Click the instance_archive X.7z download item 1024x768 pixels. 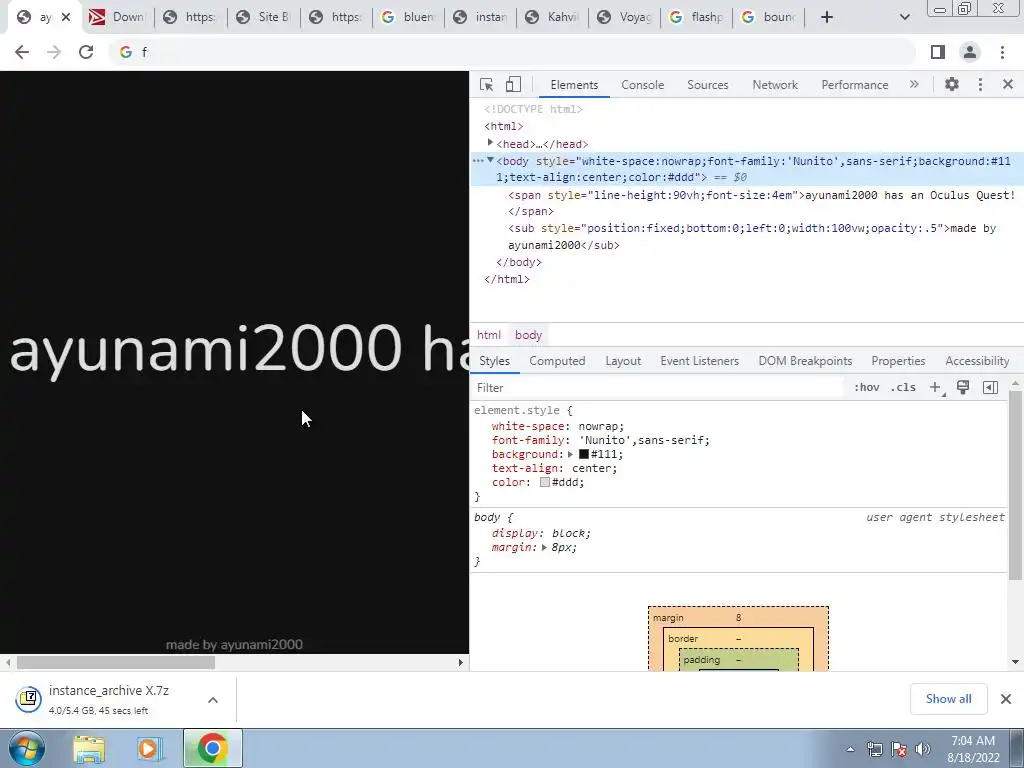108,699
